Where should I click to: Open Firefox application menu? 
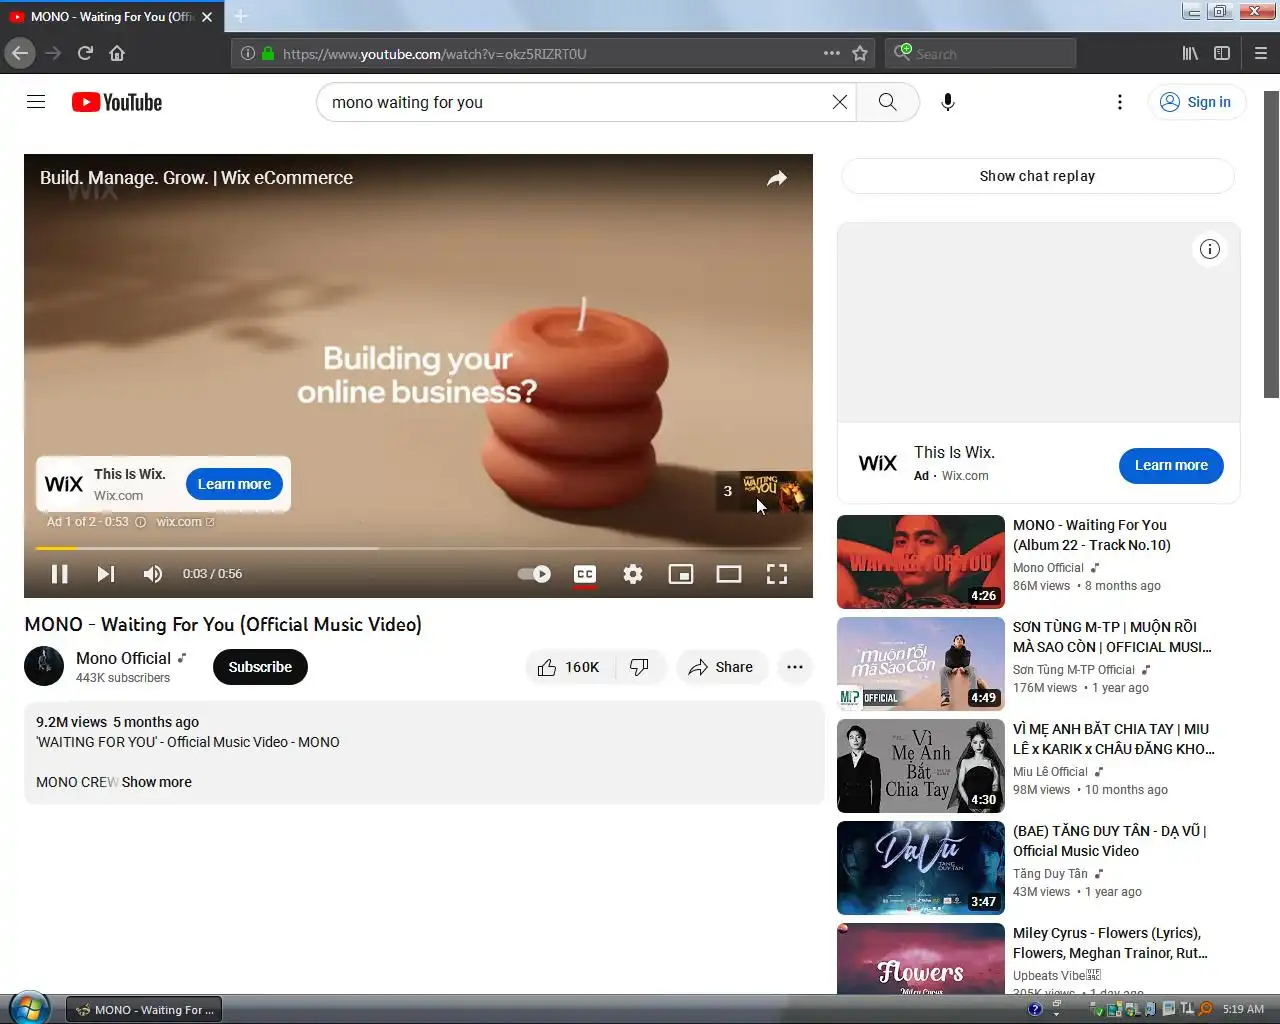pos(1261,53)
